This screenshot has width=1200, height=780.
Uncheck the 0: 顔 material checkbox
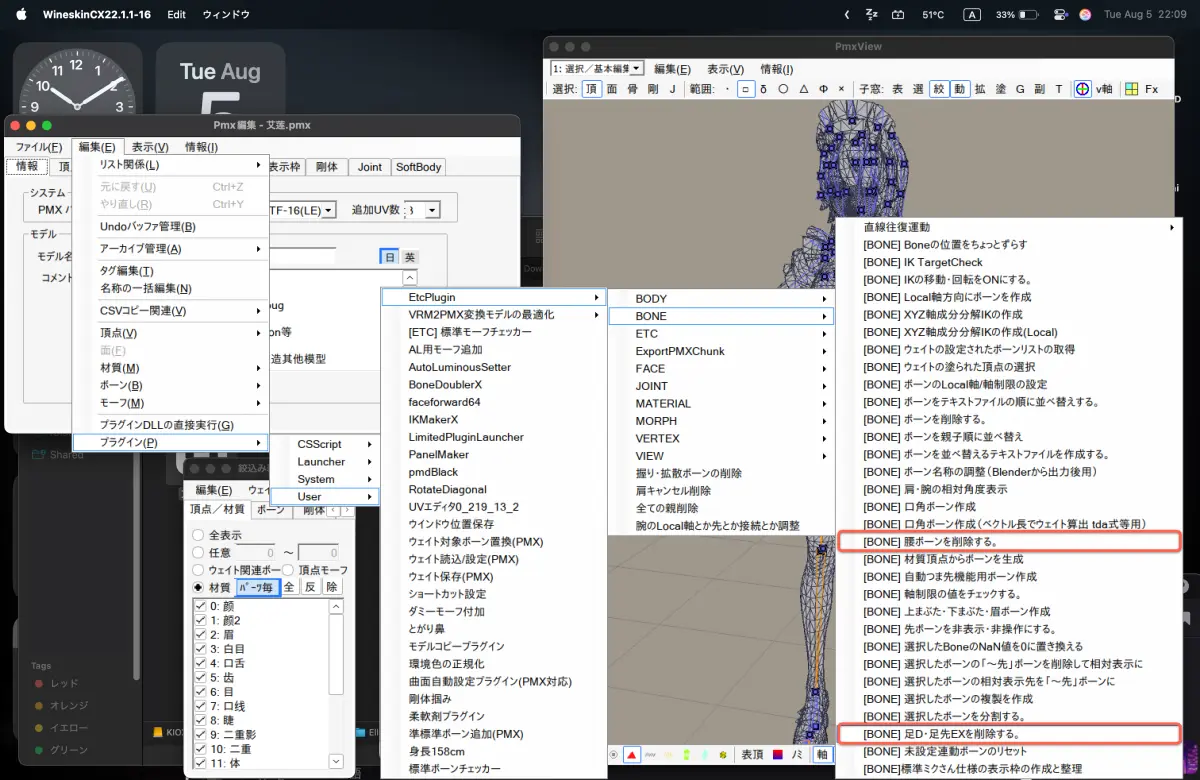pyautogui.click(x=201, y=606)
